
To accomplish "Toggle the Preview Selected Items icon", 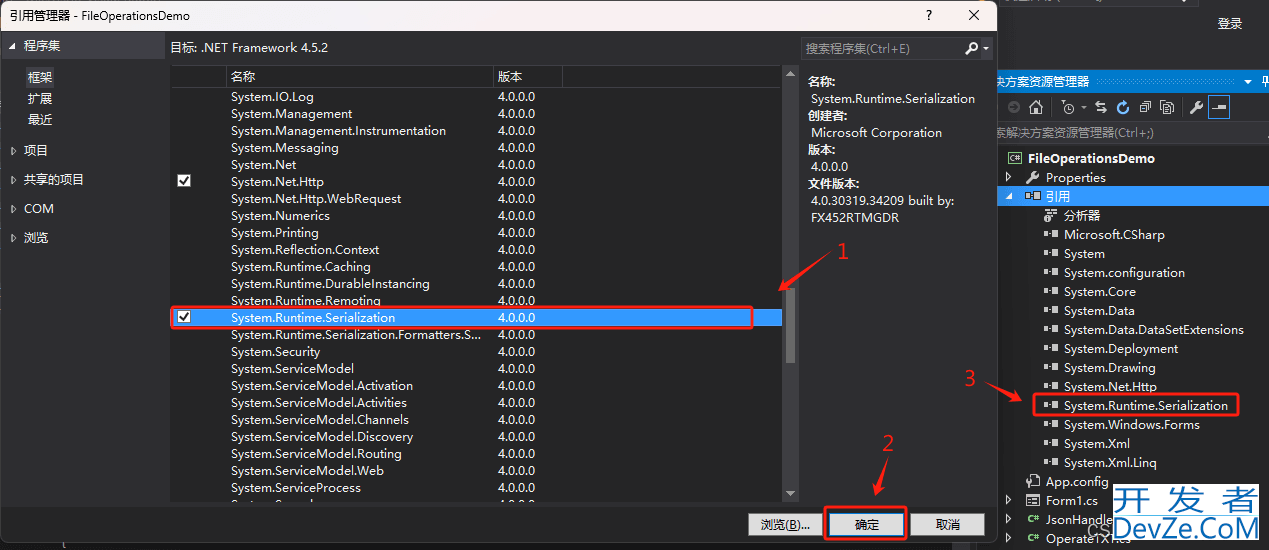I will coord(1219,107).
